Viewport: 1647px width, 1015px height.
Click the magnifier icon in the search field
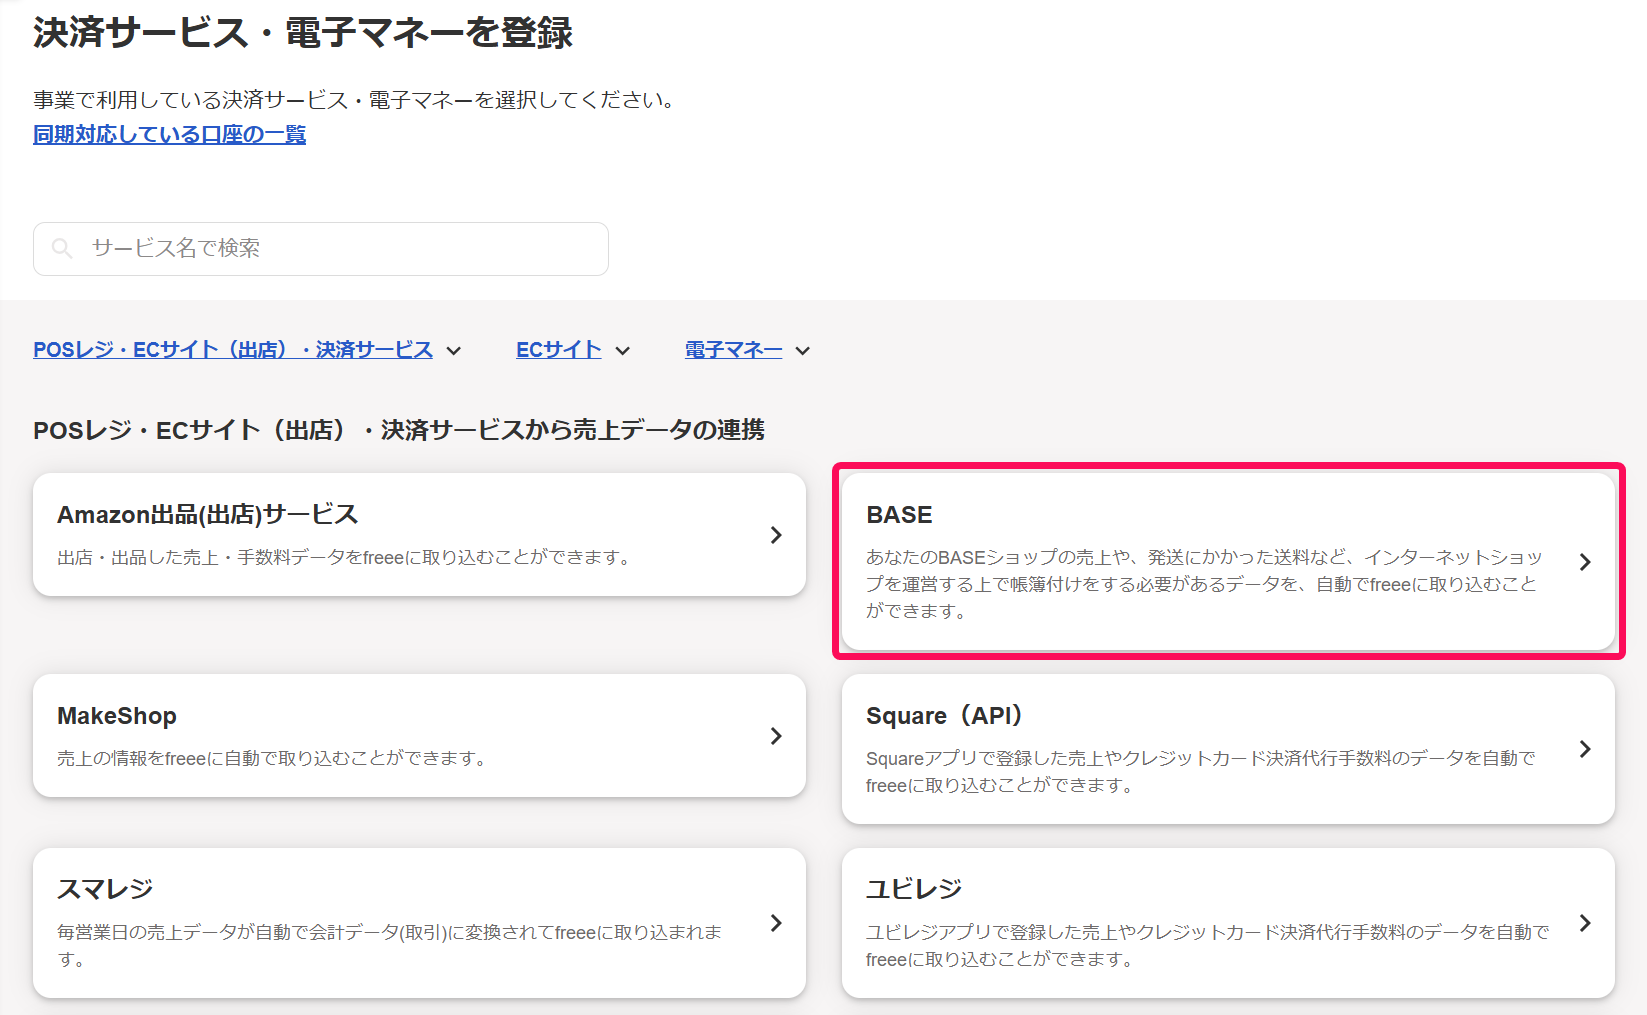tap(62, 248)
